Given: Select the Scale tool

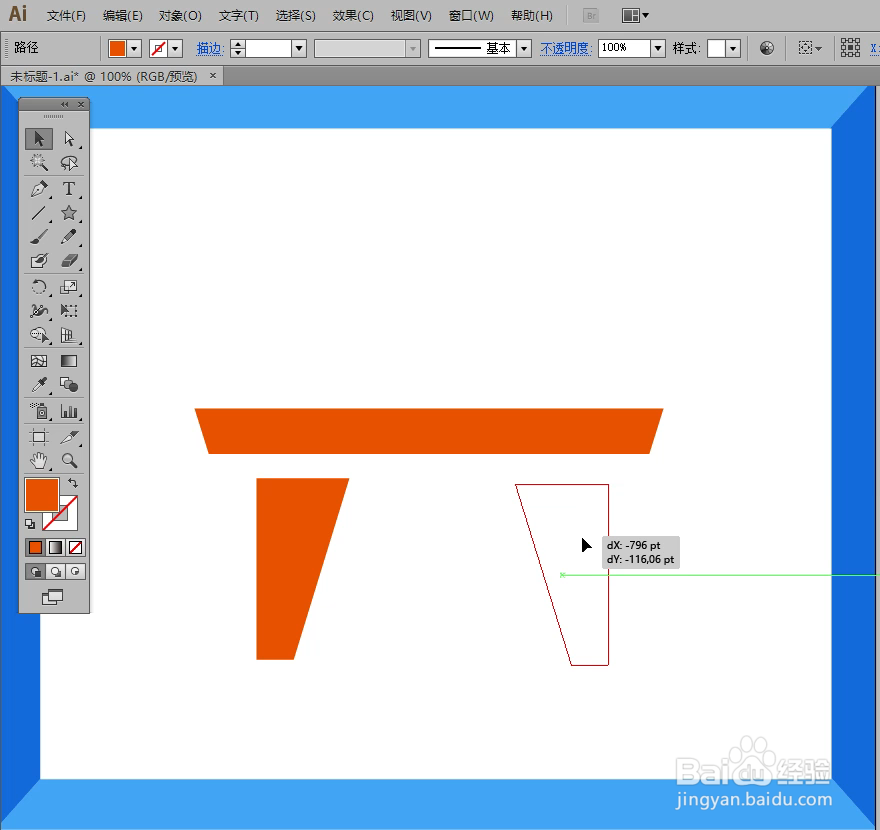Looking at the screenshot, I should click(x=69, y=287).
